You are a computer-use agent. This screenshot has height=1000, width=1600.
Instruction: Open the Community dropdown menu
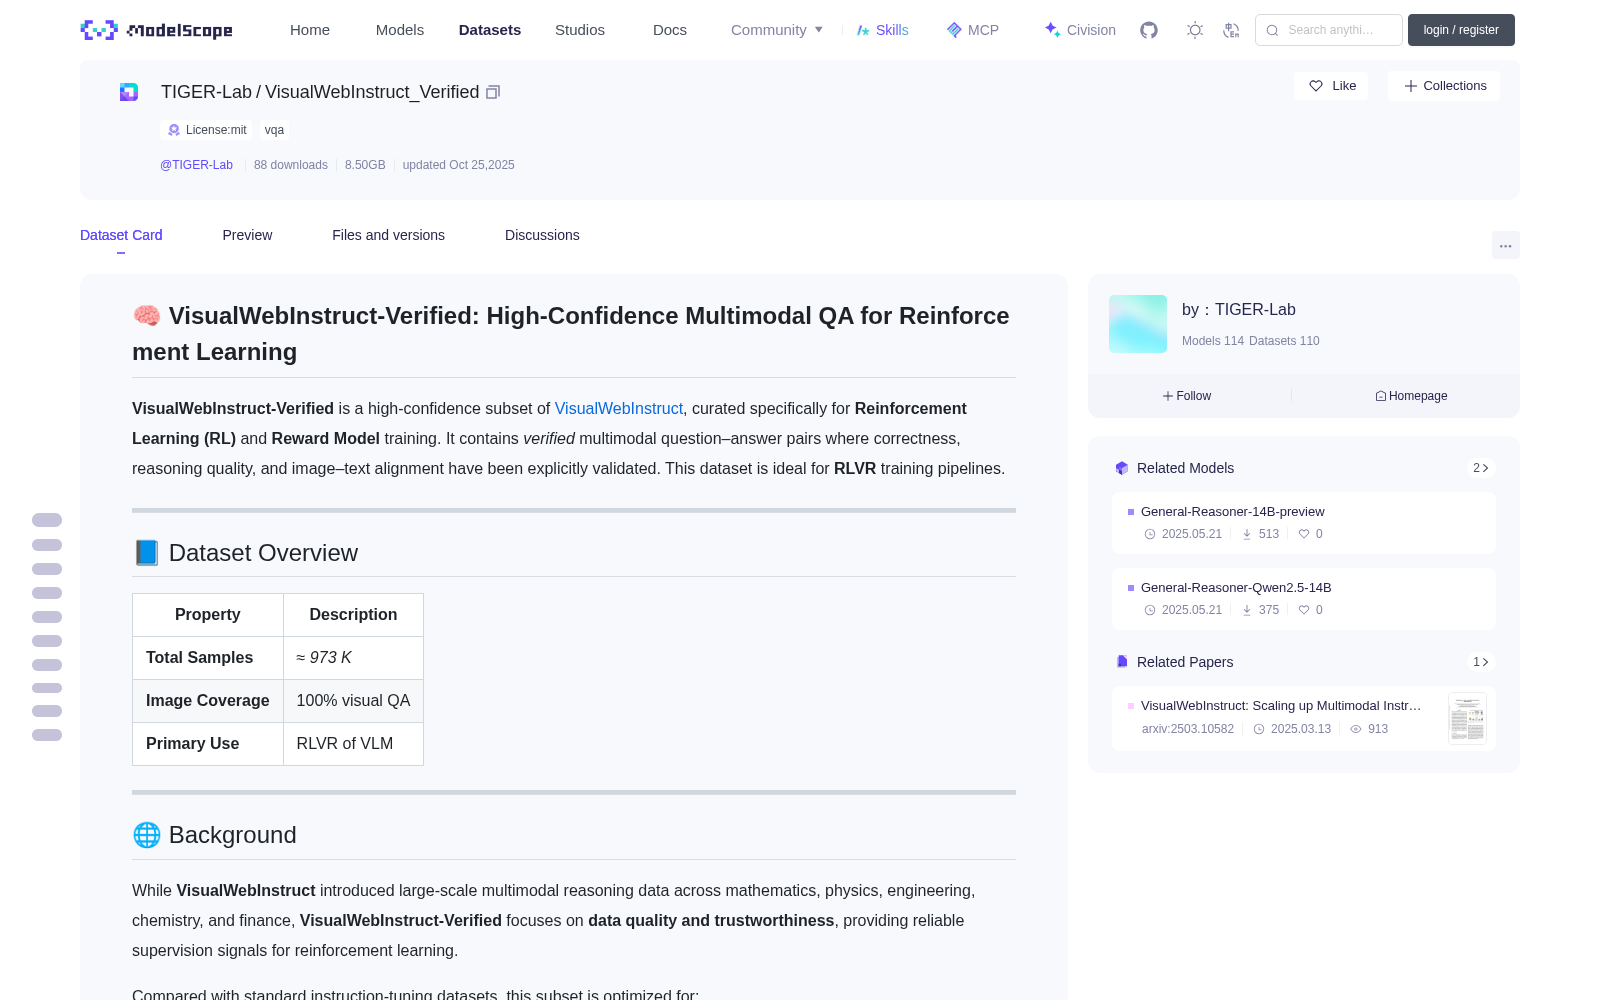point(777,30)
